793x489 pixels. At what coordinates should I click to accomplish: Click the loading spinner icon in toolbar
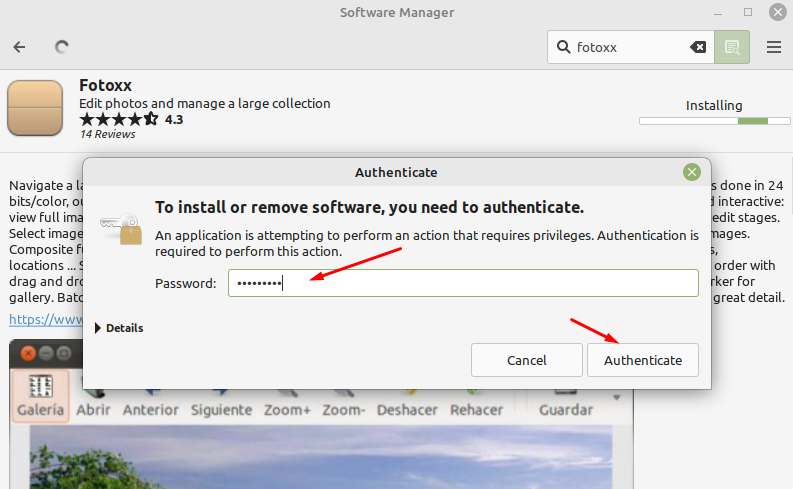(x=62, y=47)
